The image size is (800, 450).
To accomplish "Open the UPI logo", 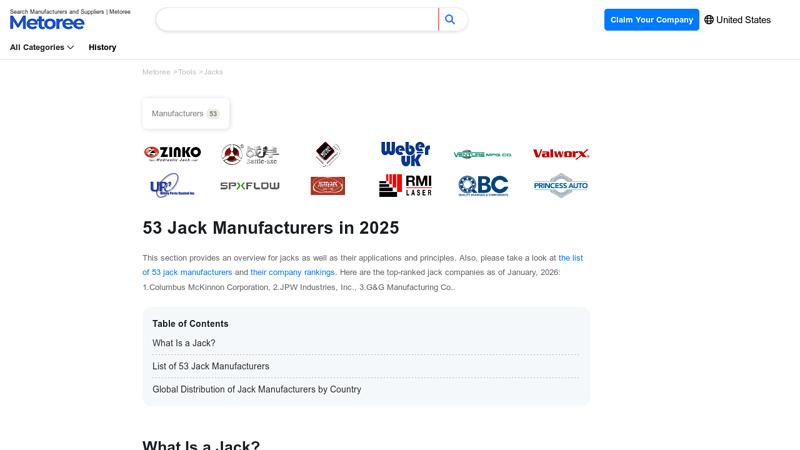I will pyautogui.click(x=172, y=185).
